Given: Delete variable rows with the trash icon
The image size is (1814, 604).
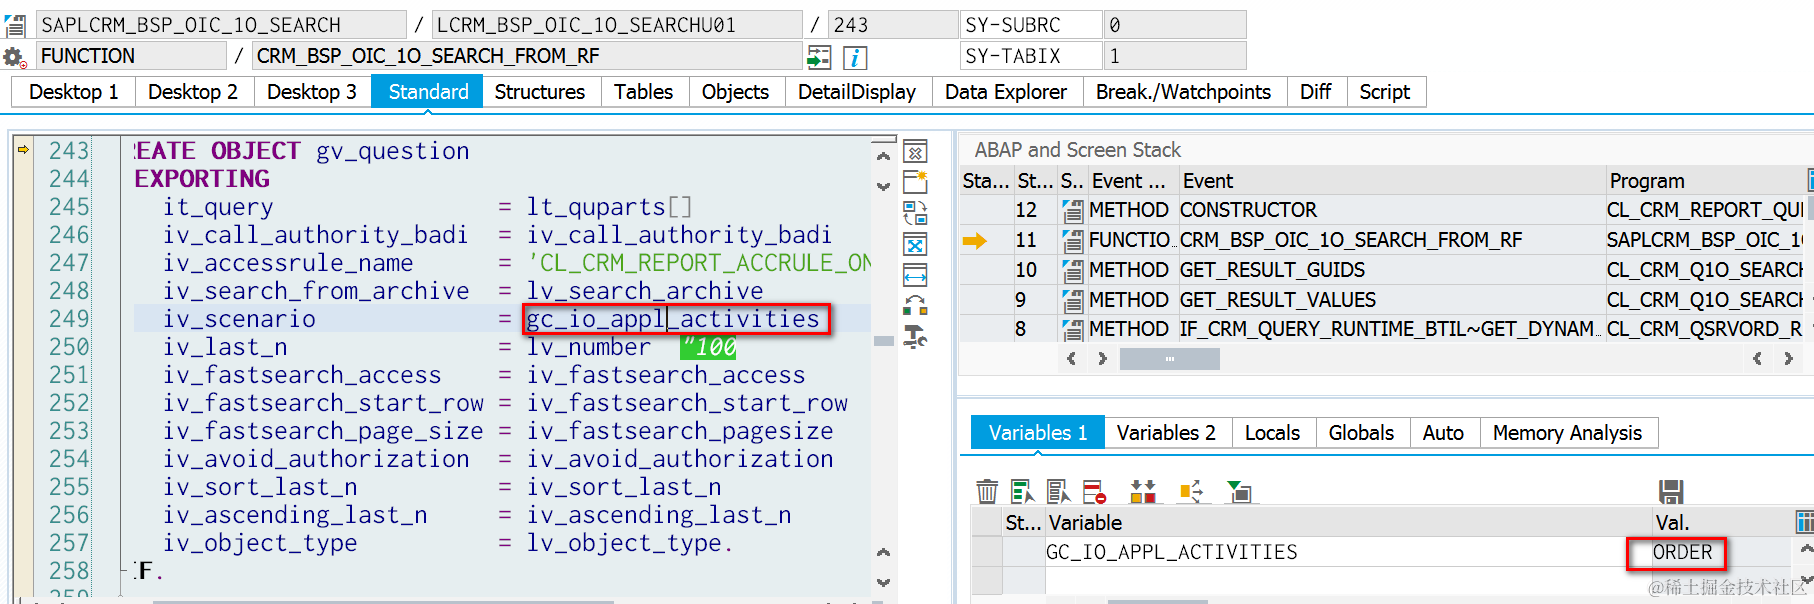Looking at the screenshot, I should (987, 491).
